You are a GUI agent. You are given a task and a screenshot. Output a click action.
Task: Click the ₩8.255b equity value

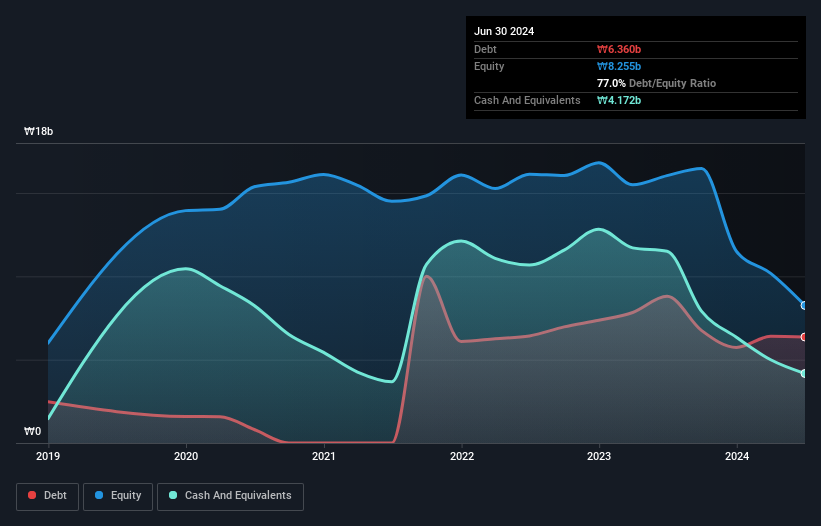coord(619,66)
